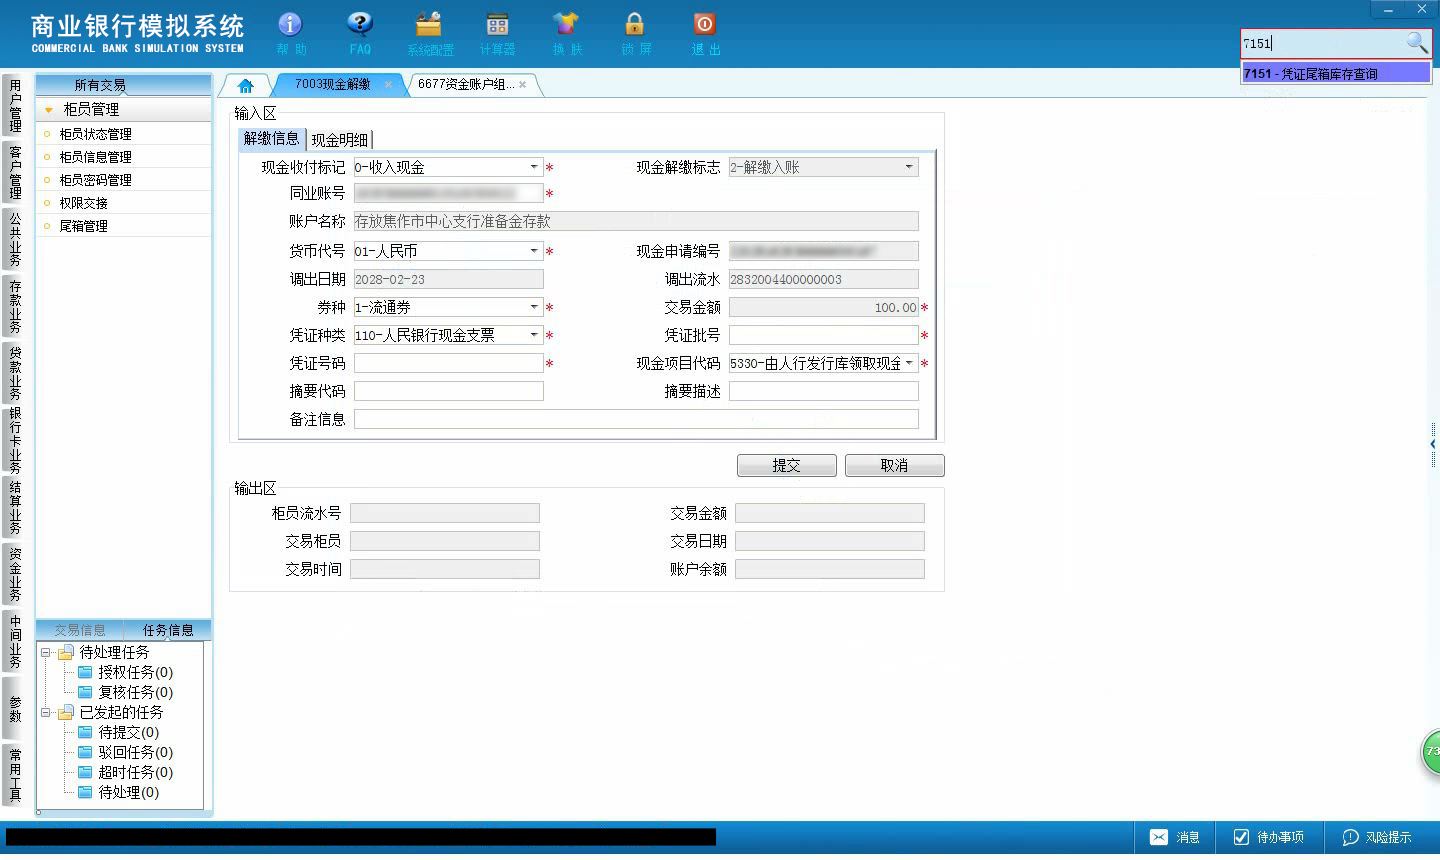
Task: Open the 中间业务 side tab
Action: tap(15, 641)
